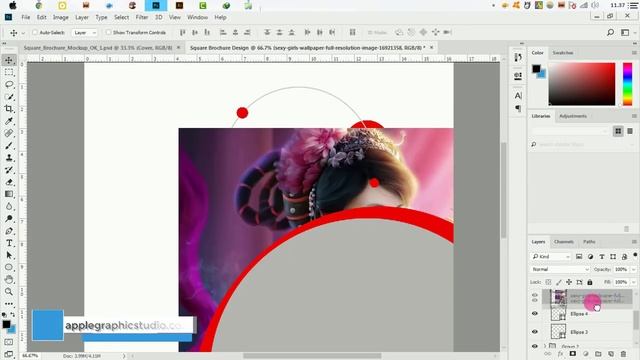Open the Color panel menu

pyautogui.click(x=634, y=53)
